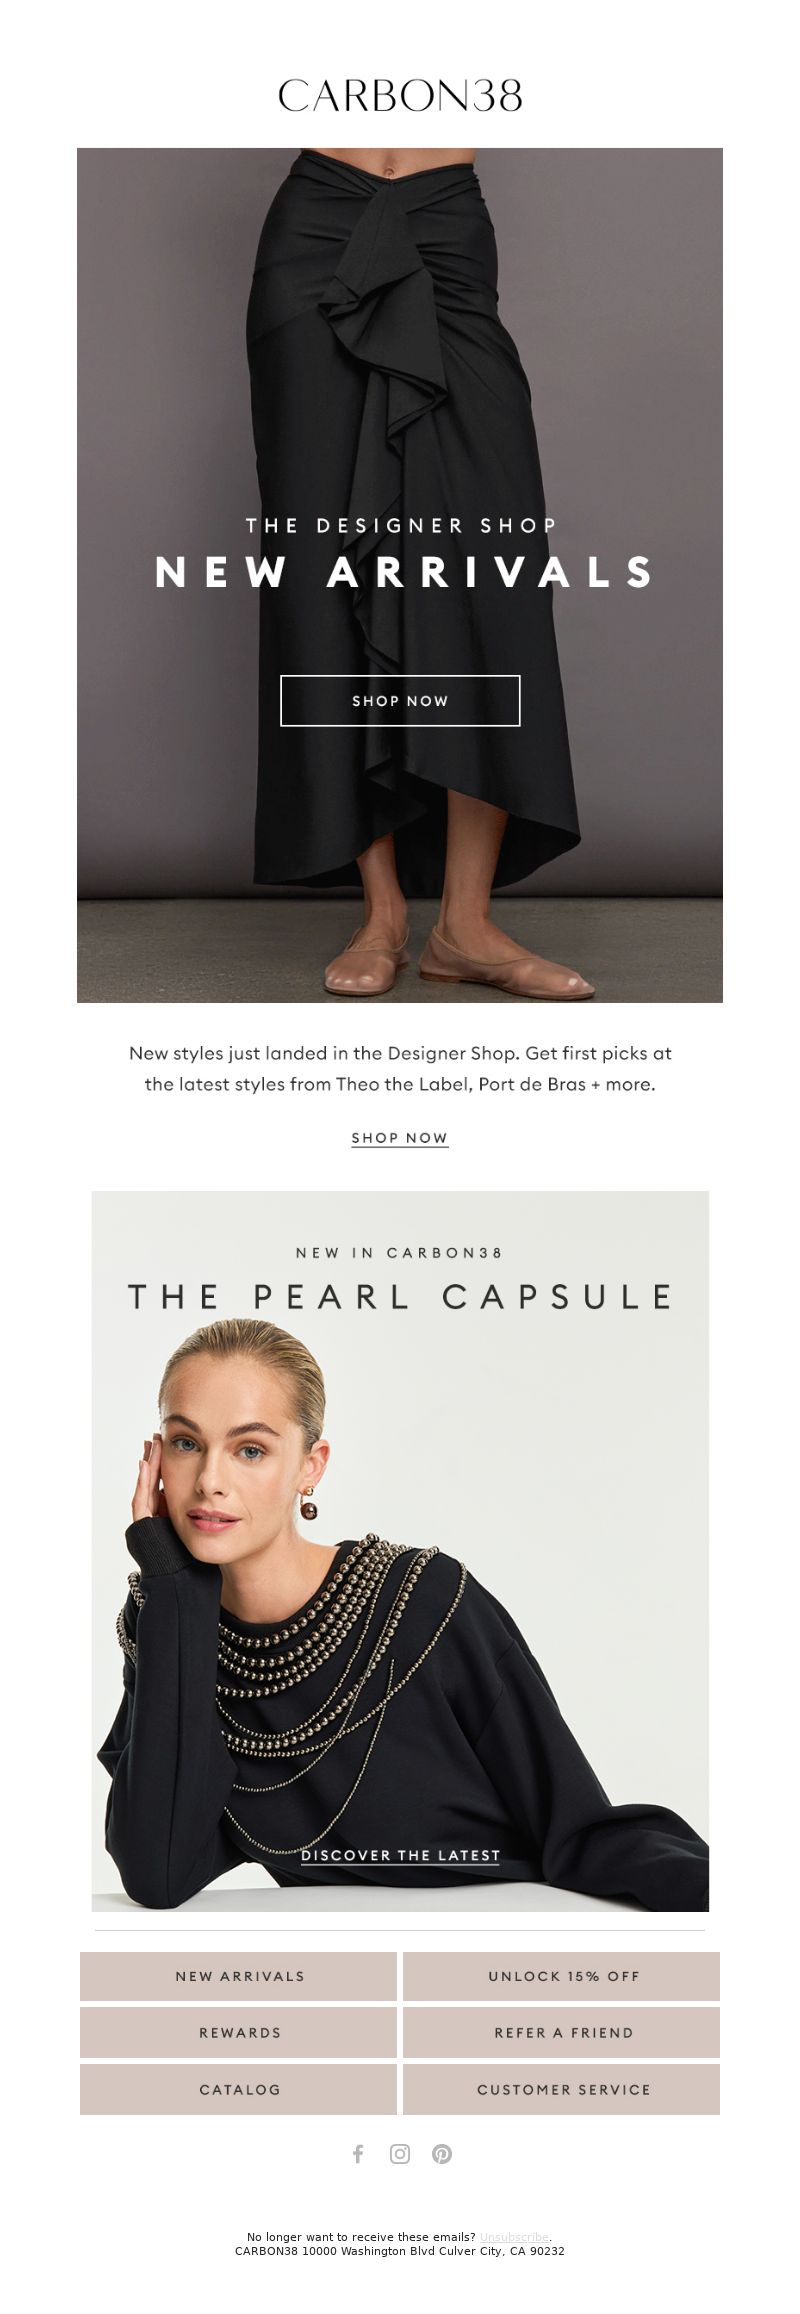The height and width of the screenshot is (2314, 800).
Task: Go to CUSTOMER SERVICE
Action: 562,2090
